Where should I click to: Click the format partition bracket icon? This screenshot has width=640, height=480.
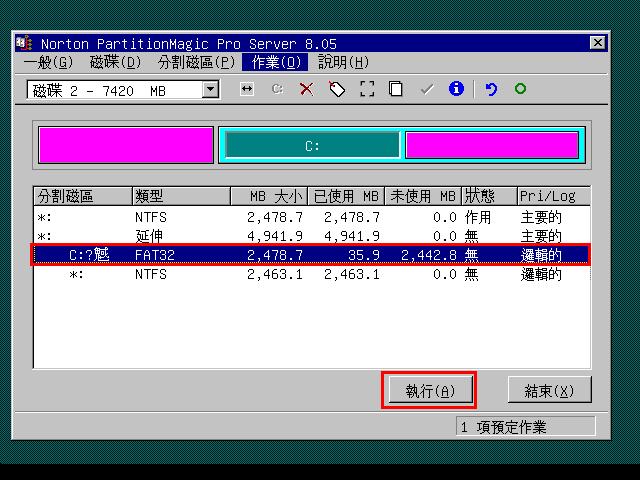point(367,89)
